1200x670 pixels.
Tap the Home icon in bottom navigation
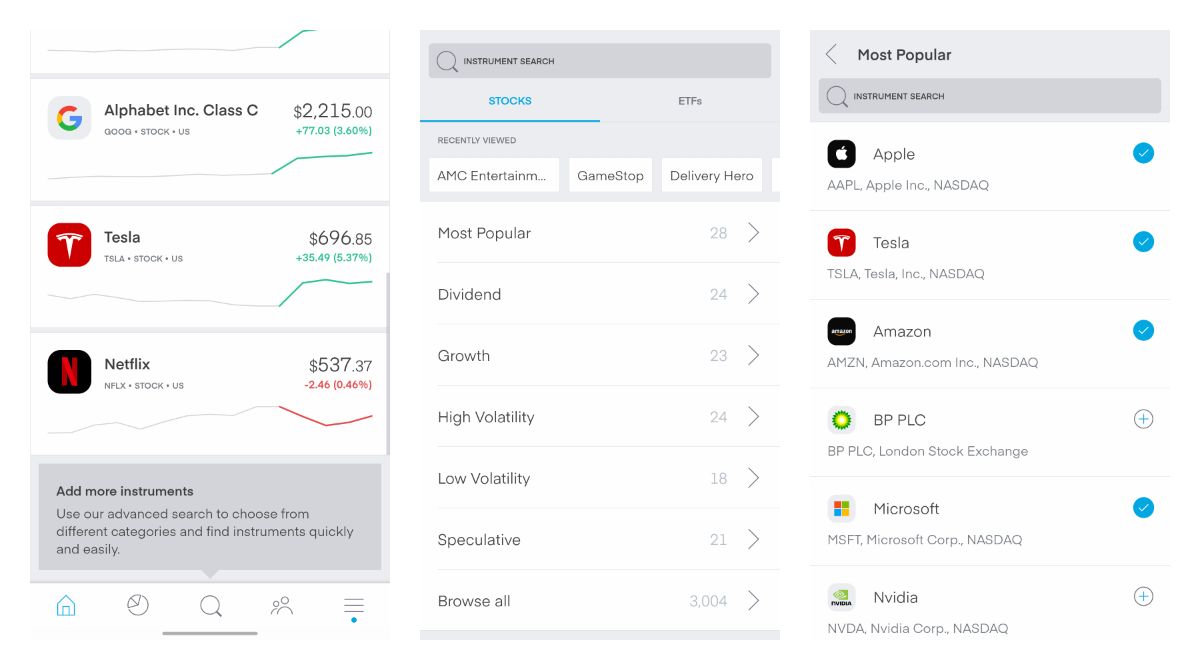click(66, 606)
